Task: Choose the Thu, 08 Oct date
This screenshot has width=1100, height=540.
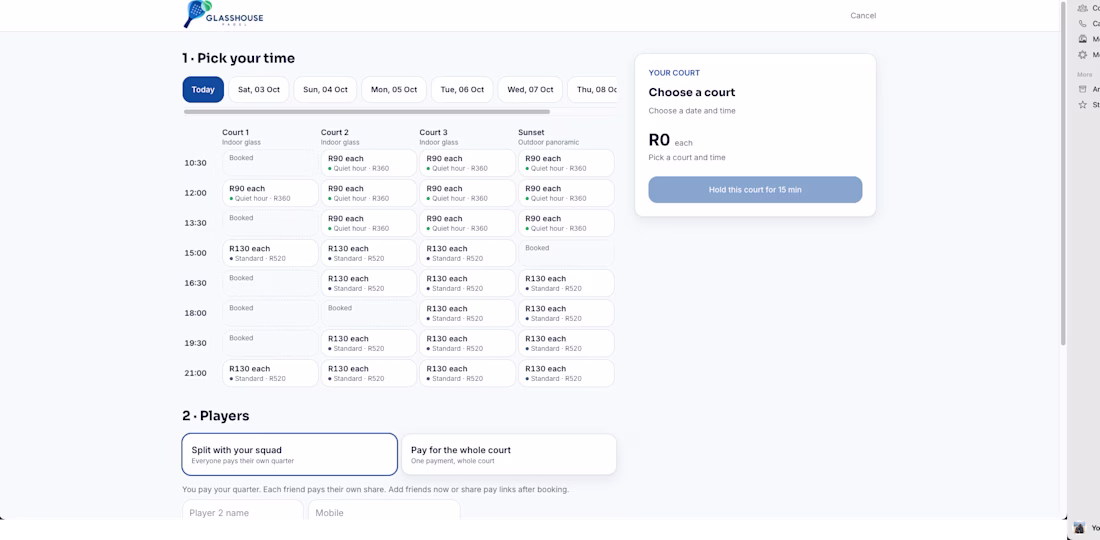Action: coord(593,90)
